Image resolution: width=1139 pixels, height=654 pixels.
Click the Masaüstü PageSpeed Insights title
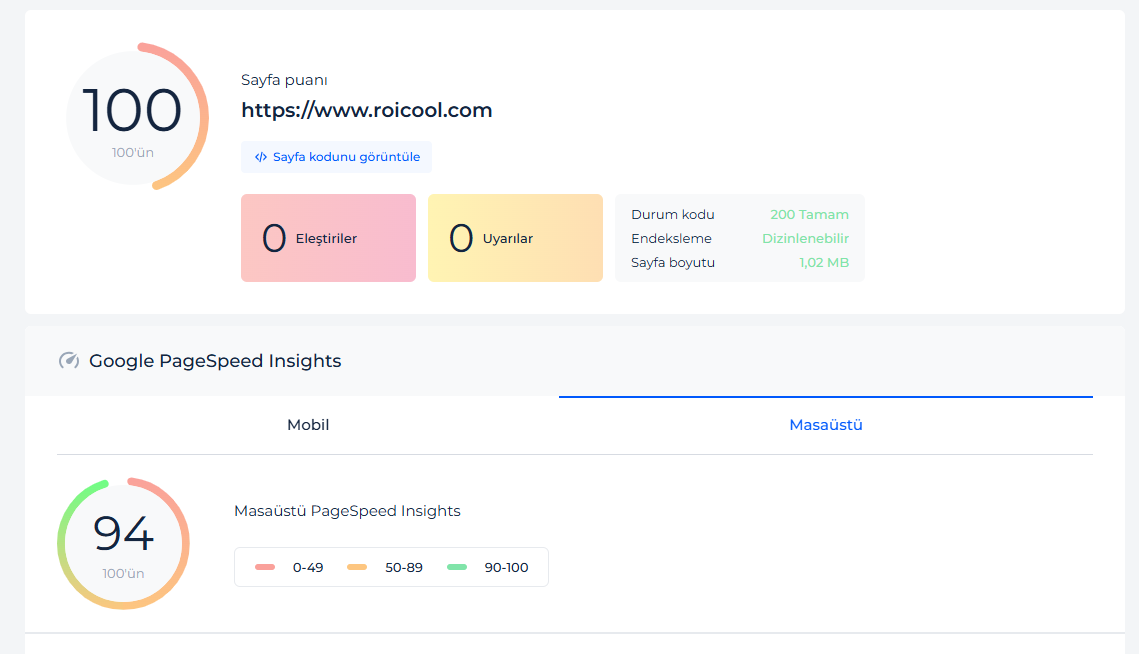(347, 511)
